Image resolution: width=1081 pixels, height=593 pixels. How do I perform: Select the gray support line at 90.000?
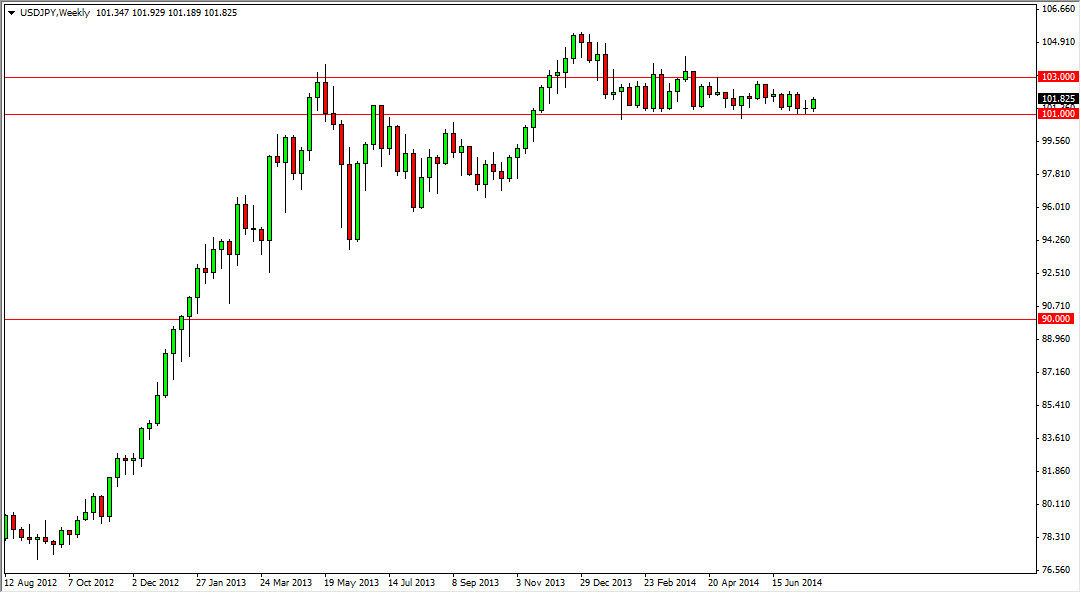point(500,318)
